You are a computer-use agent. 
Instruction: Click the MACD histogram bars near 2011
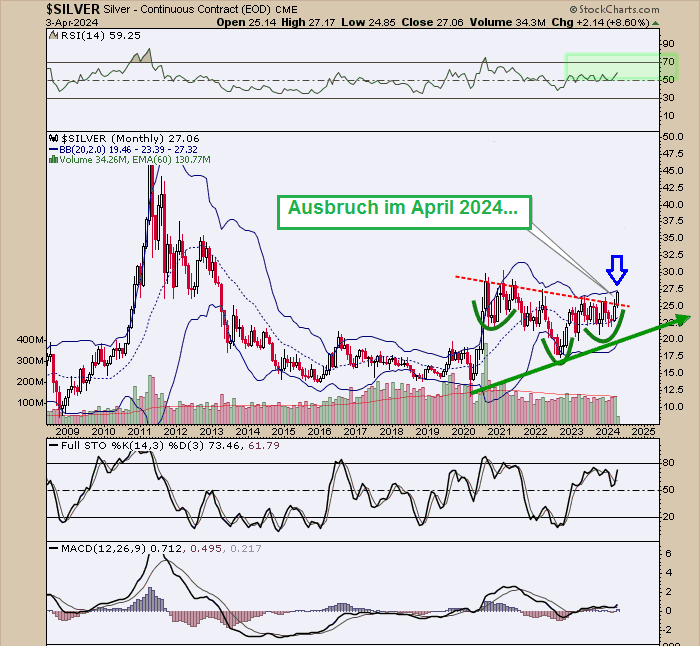pos(155,598)
